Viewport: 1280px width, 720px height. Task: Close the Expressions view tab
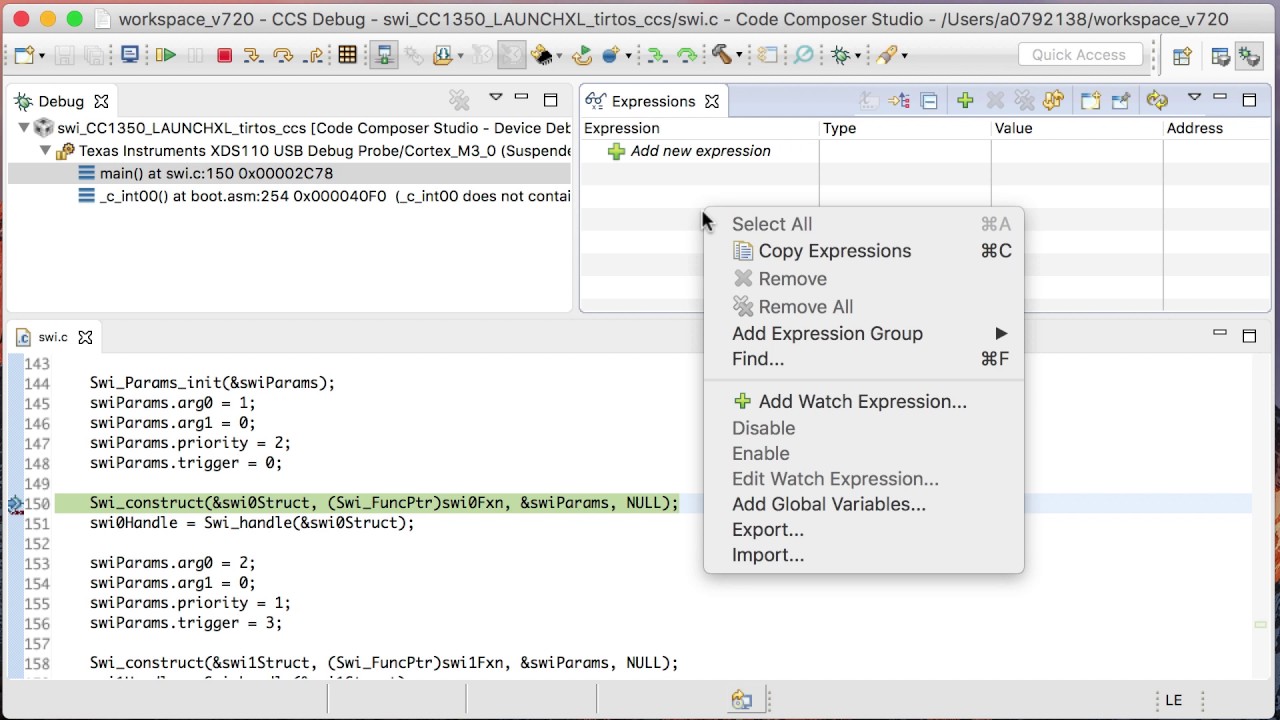pyautogui.click(x=712, y=101)
